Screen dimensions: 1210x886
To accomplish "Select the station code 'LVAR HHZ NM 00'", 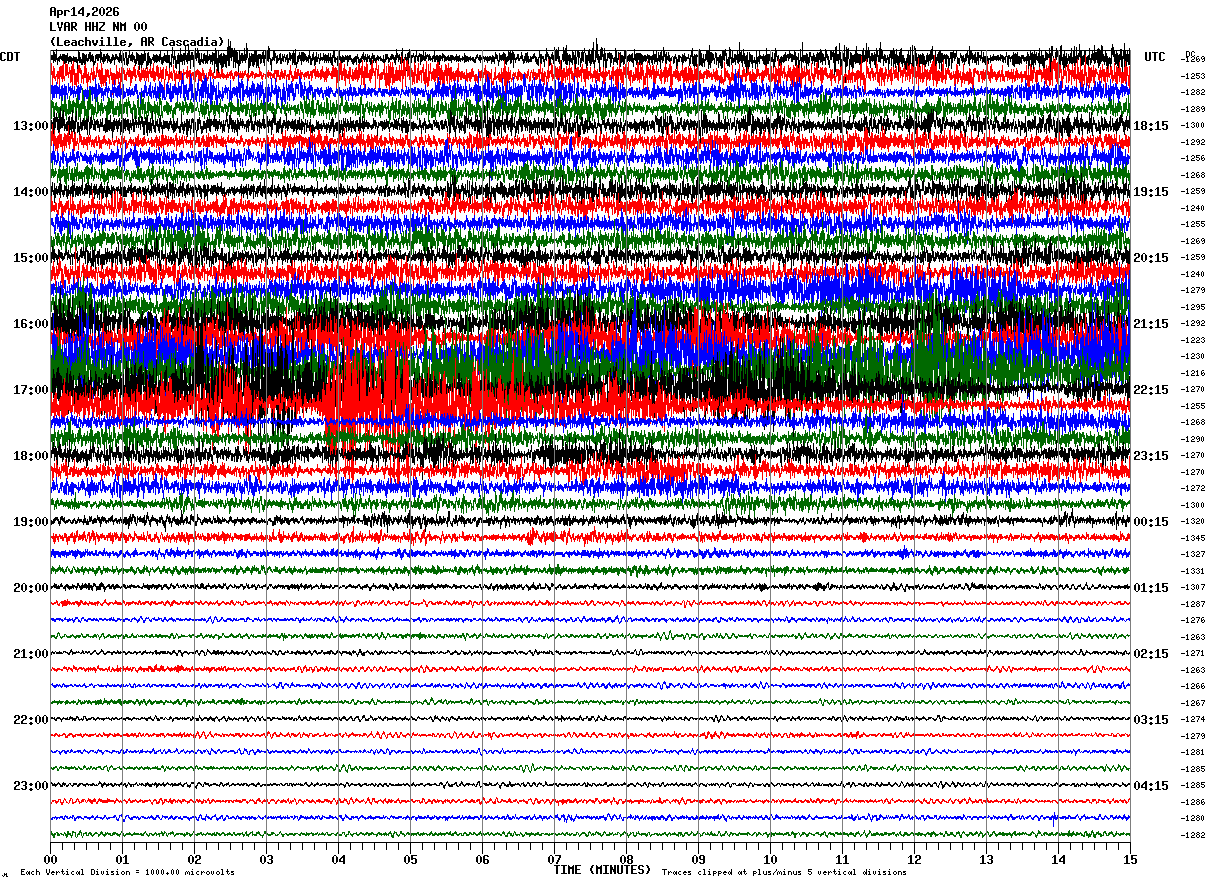I will (98, 27).
